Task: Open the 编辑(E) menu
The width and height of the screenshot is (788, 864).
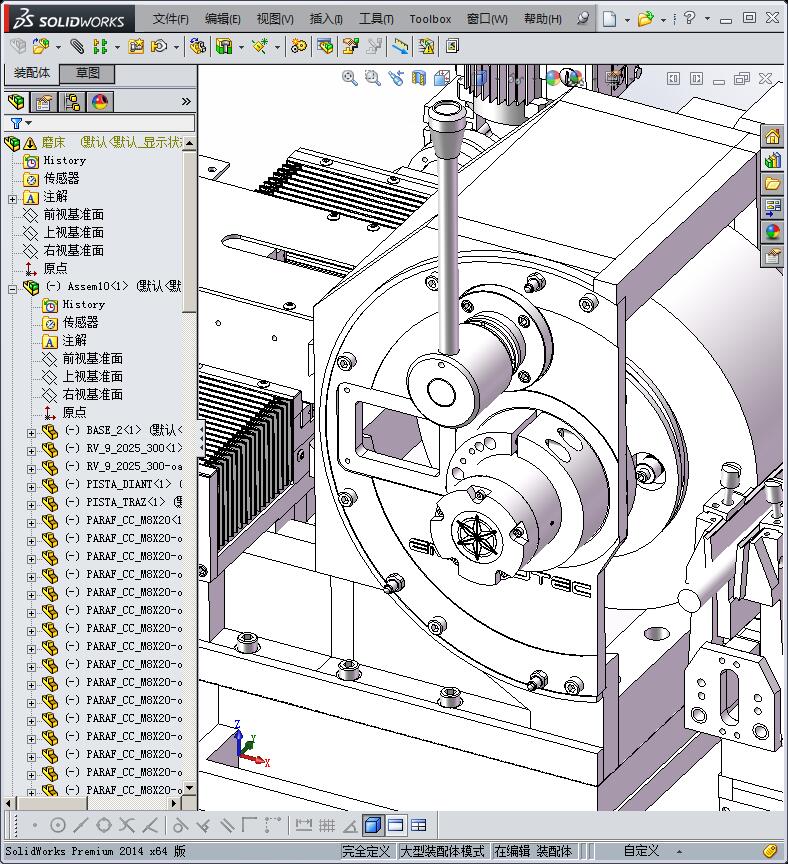Action: click(x=222, y=19)
